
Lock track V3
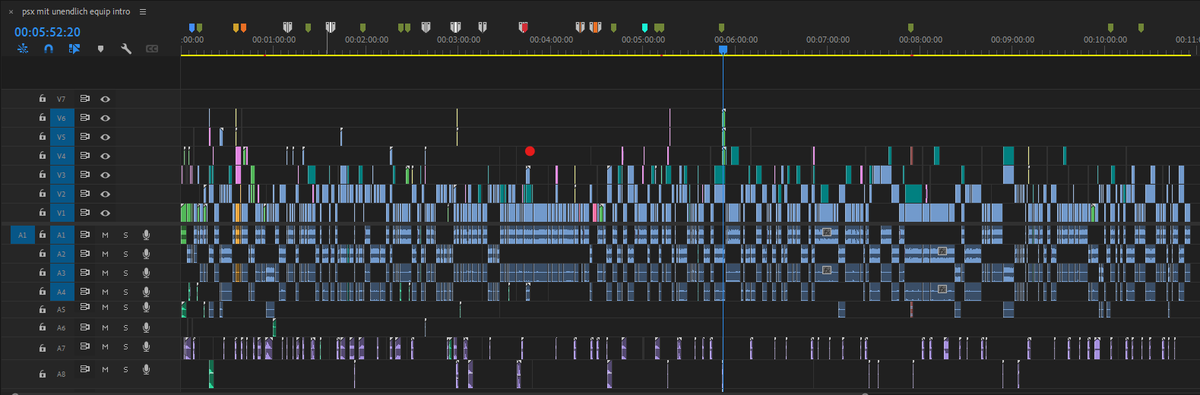point(42,175)
